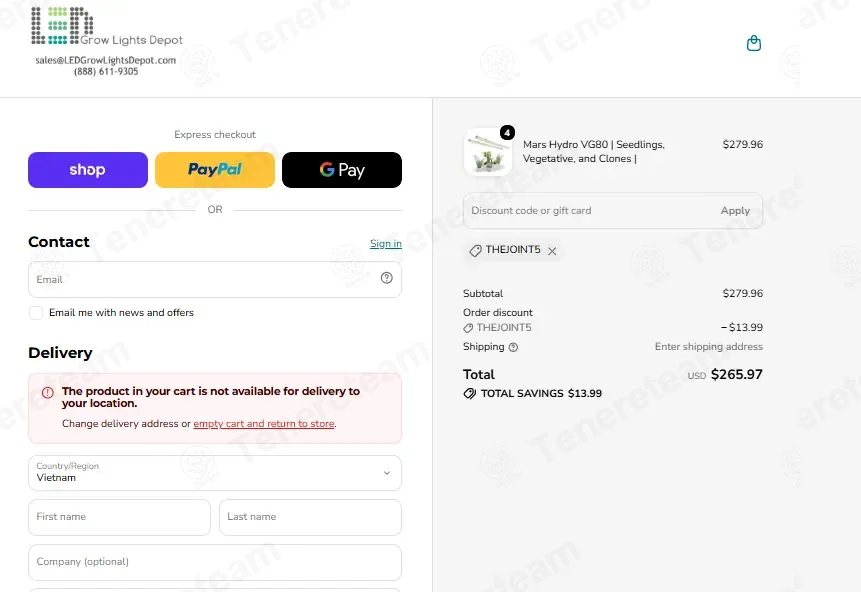The image size is (861, 592).
Task: Enable Email me with news and offers
Action: (36, 313)
